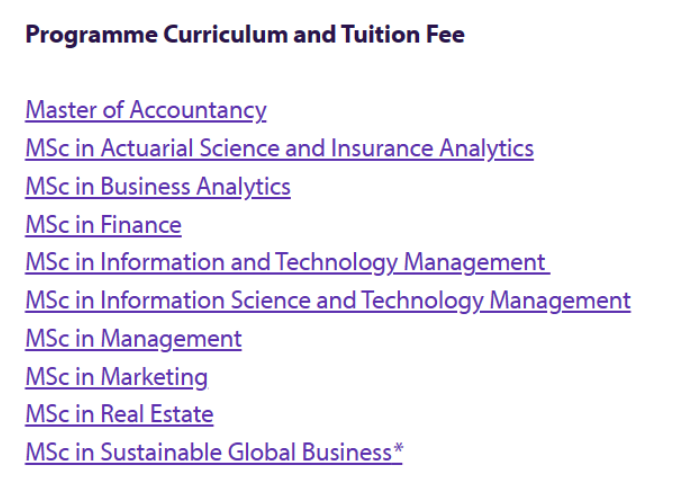Screen dimensions: 681x504
Task: Click 'Global Business' in the last programme link
Action: 310,452
